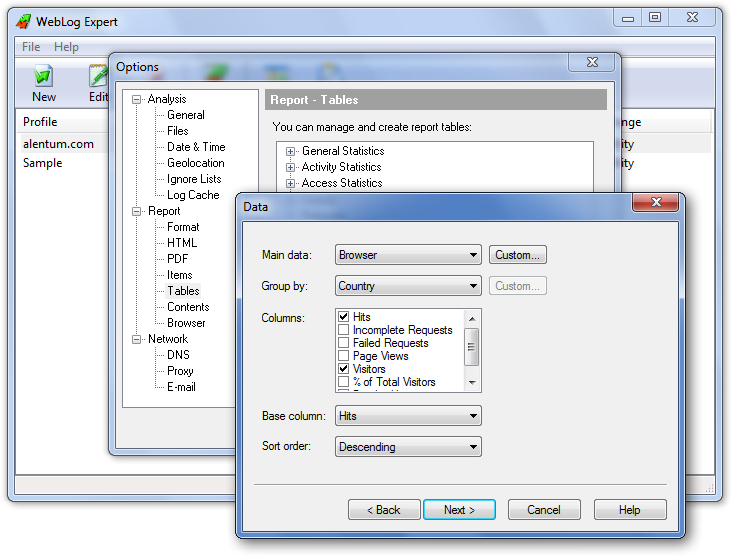Select the Sample profile row
This screenshot has height=556, width=732.
[42, 163]
